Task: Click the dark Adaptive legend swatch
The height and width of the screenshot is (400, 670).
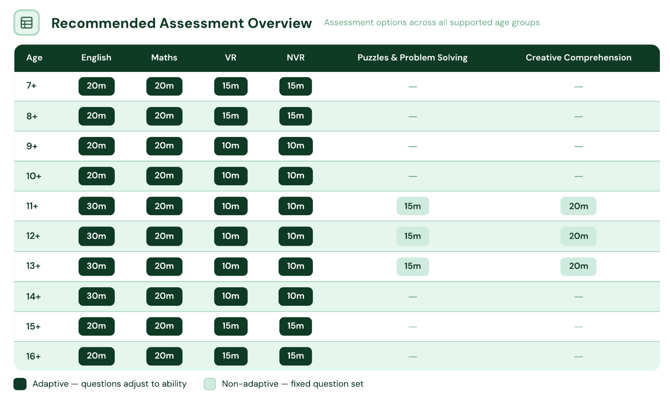Action: [20, 384]
